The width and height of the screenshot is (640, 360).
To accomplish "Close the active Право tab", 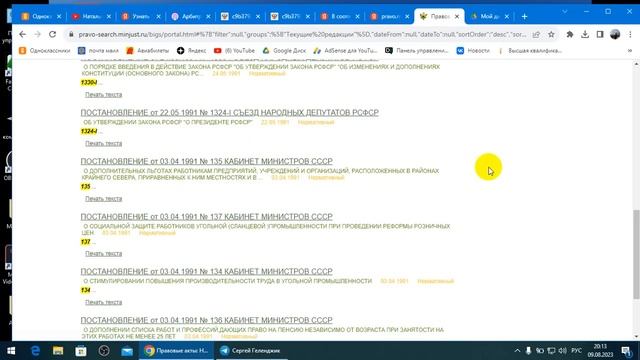I will pyautogui.click(x=457, y=17).
